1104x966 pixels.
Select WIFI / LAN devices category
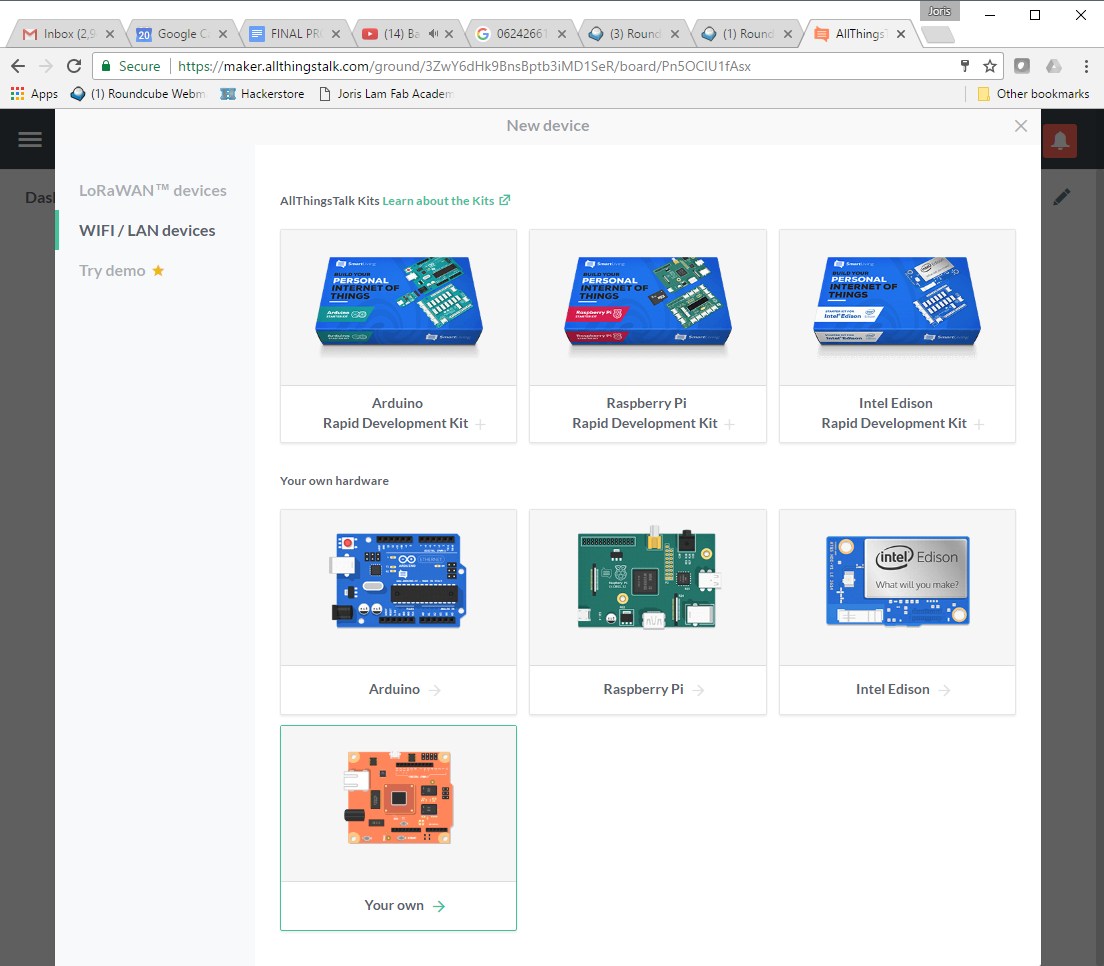pos(147,231)
